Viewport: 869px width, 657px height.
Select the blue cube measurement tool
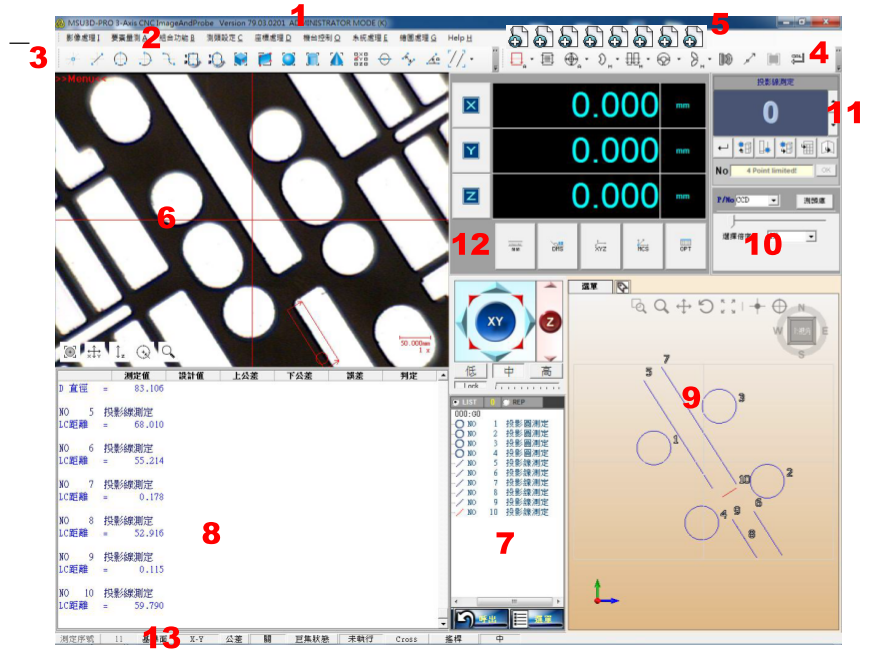[240, 59]
